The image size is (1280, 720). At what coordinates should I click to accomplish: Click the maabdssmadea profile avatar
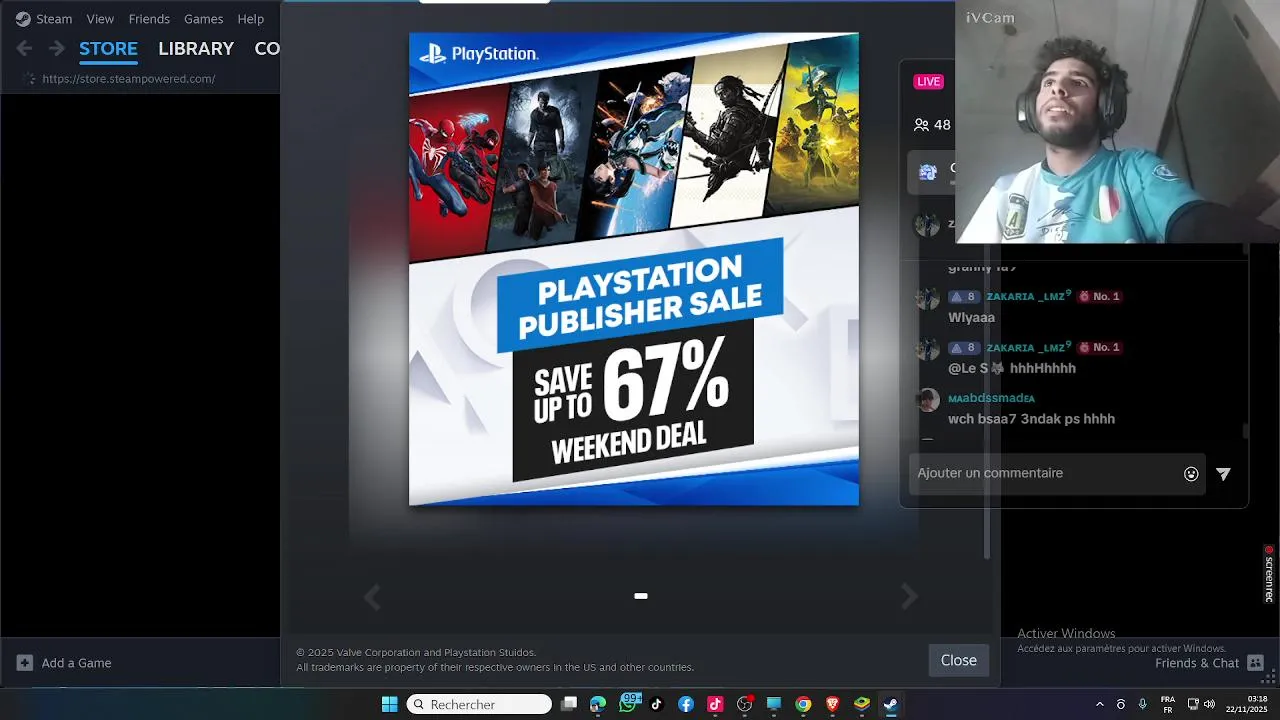click(x=928, y=400)
